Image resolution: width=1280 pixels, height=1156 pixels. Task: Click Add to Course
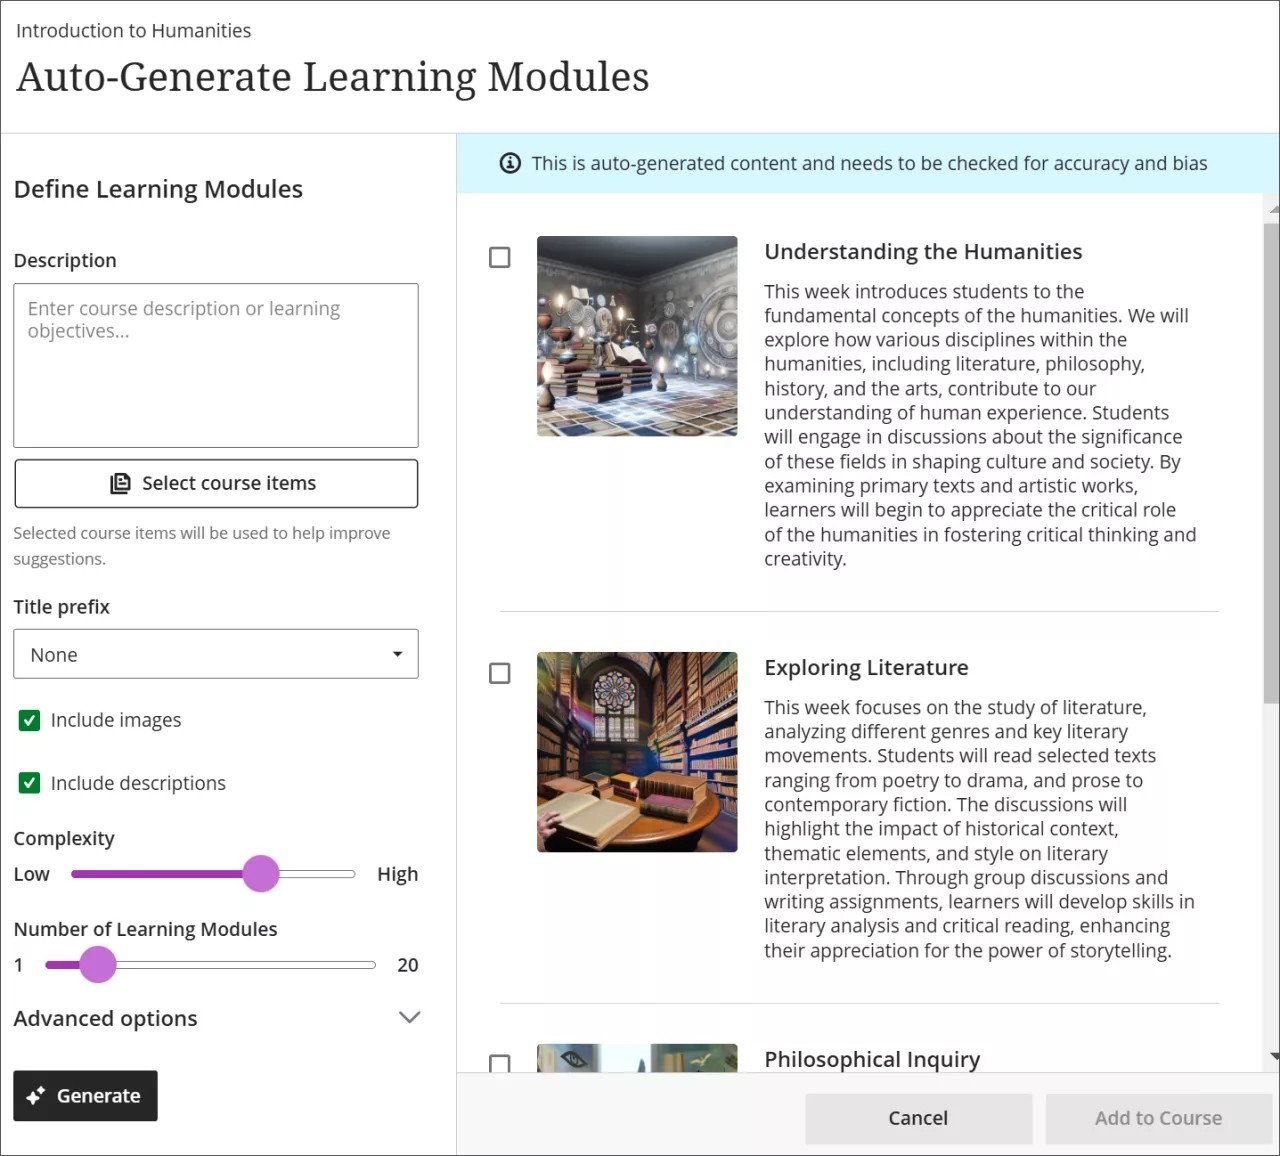pyautogui.click(x=1157, y=1118)
